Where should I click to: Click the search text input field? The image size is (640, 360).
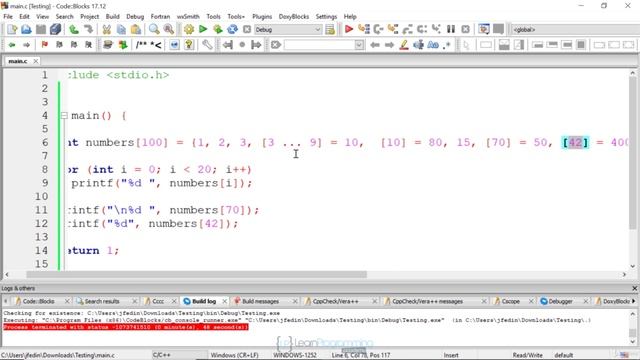pyautogui.click(x=320, y=45)
